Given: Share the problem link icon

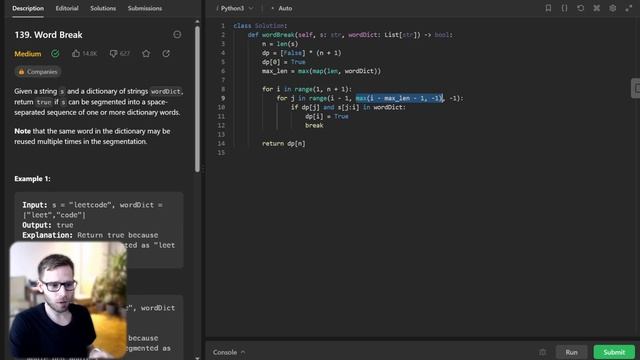Looking at the screenshot, I should (166, 53).
